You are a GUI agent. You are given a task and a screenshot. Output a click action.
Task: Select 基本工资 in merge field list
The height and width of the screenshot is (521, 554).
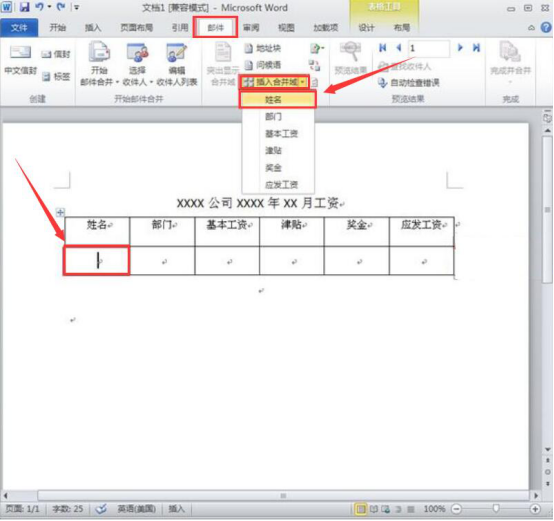pos(277,134)
